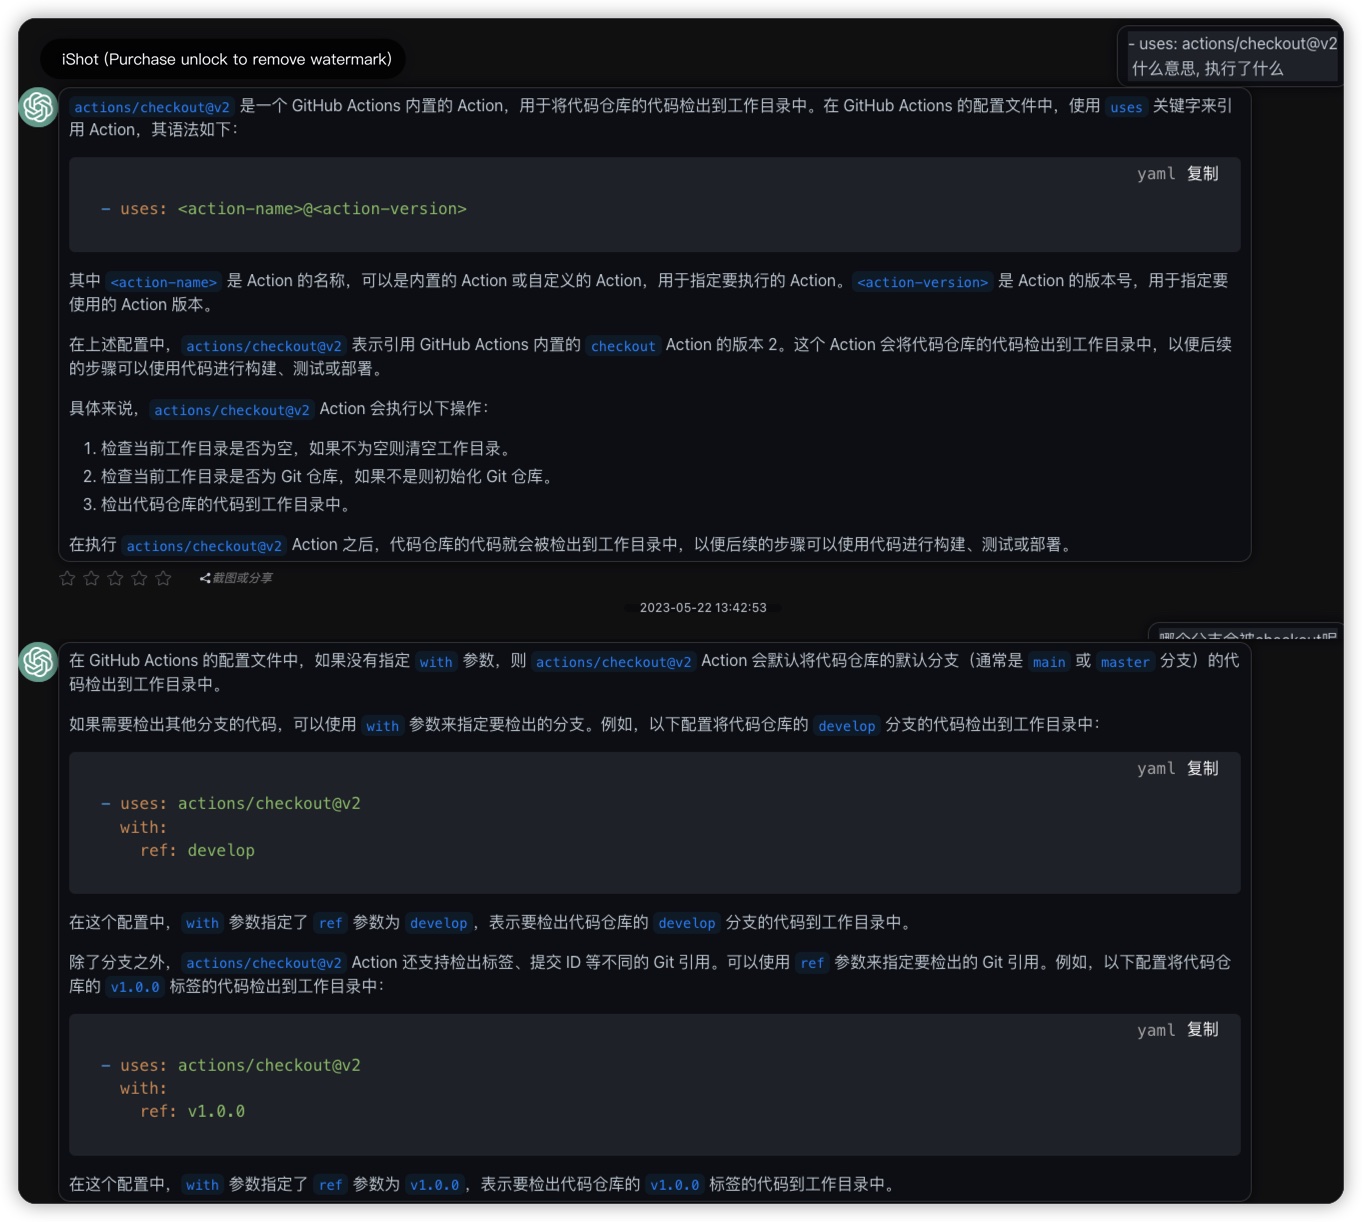Click the 2023-05-22 13:42:53 timestamp
The image size is (1362, 1222).
click(x=703, y=607)
